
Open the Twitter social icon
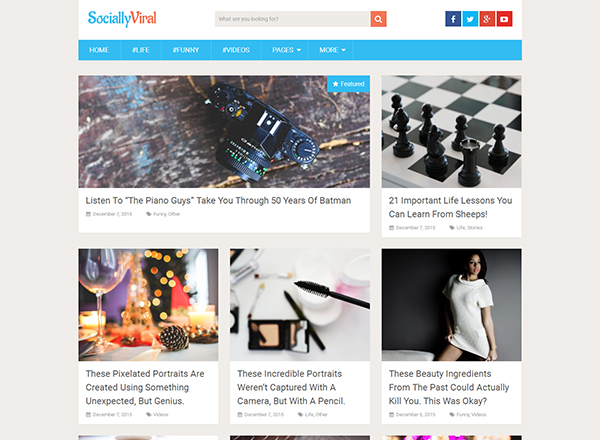pyautogui.click(x=470, y=19)
